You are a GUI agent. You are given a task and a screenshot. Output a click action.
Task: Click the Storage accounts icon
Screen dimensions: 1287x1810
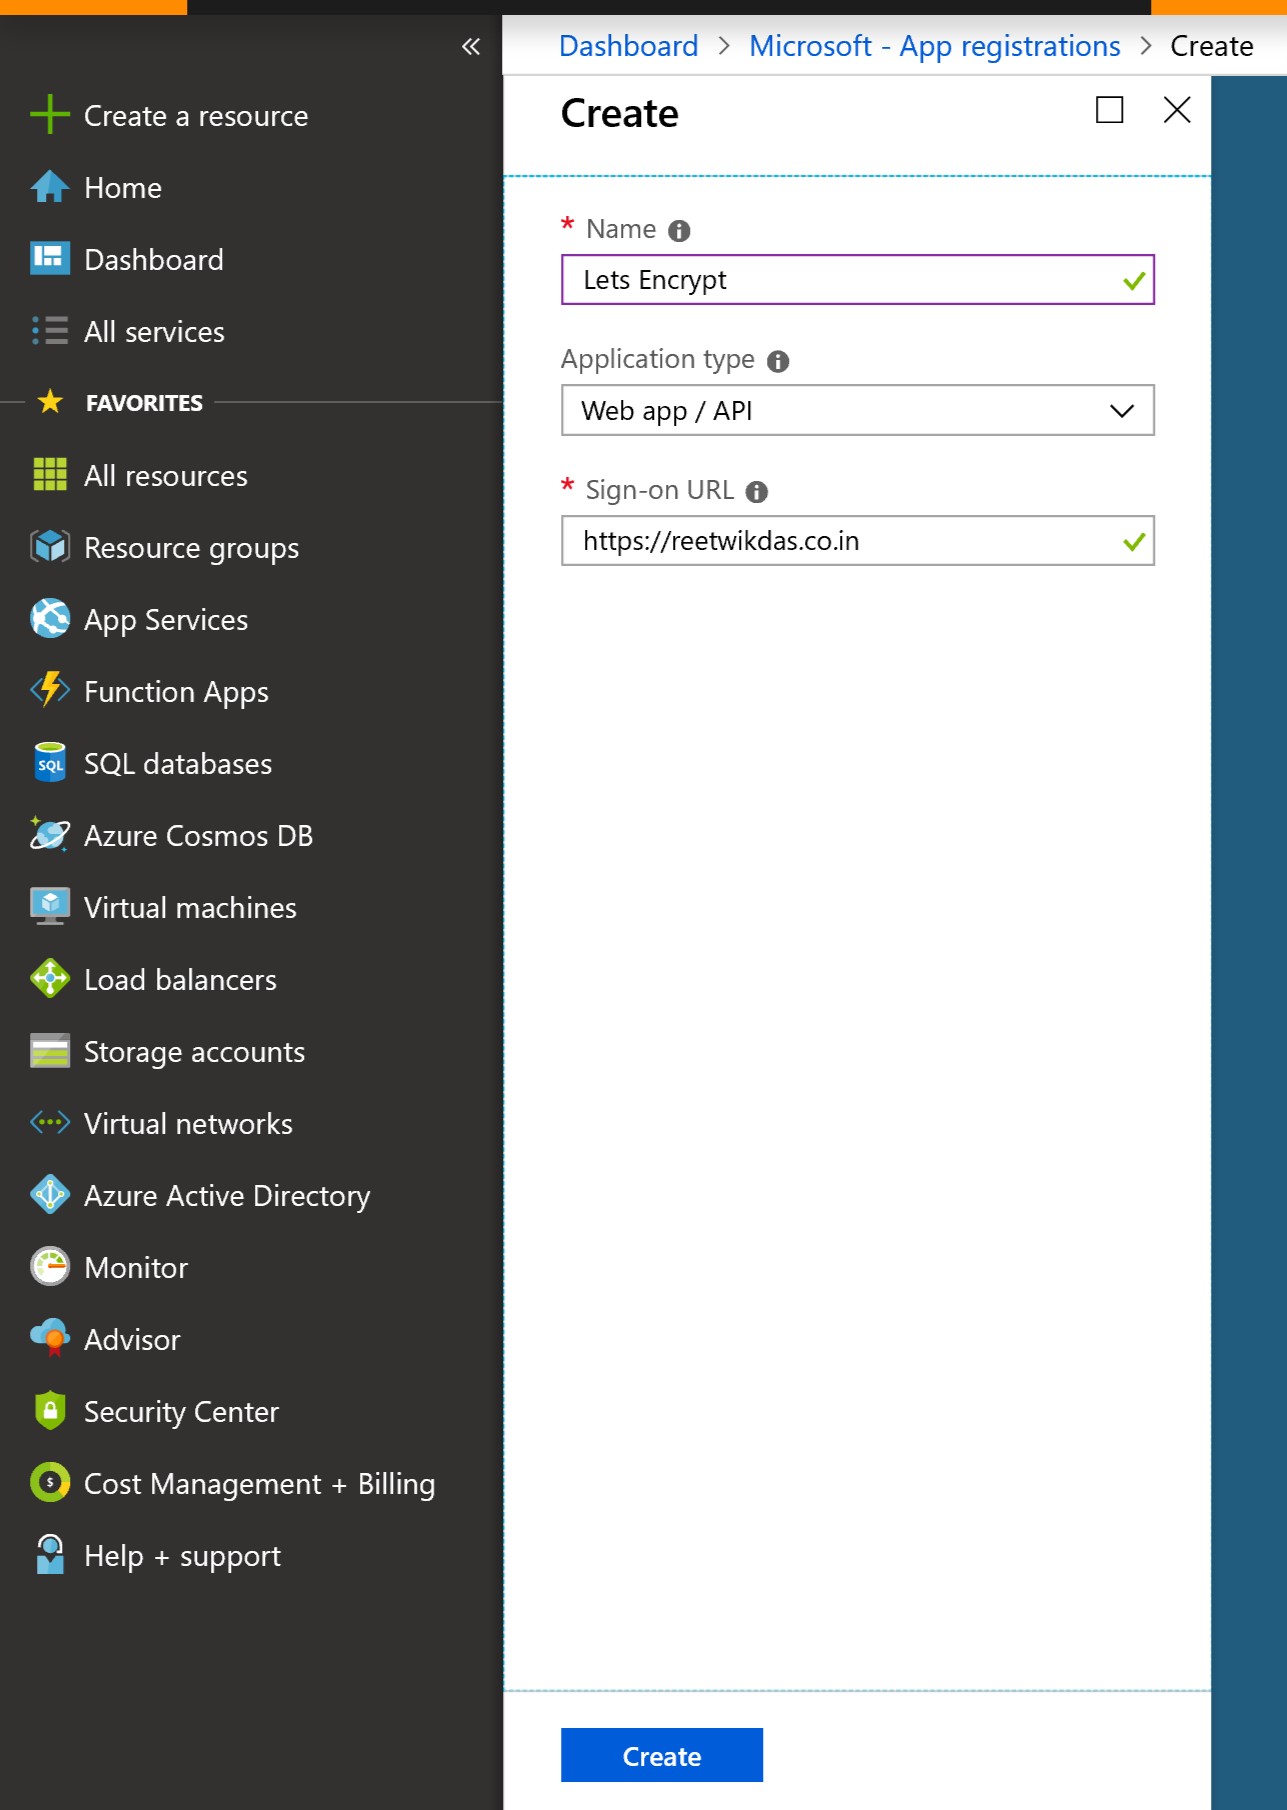pyautogui.click(x=50, y=1051)
